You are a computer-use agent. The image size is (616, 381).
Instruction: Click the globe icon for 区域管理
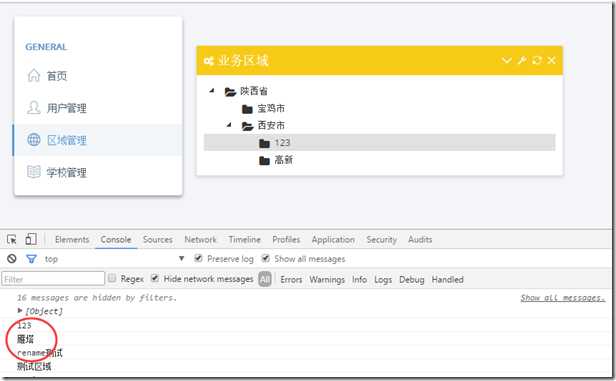pyautogui.click(x=34, y=140)
